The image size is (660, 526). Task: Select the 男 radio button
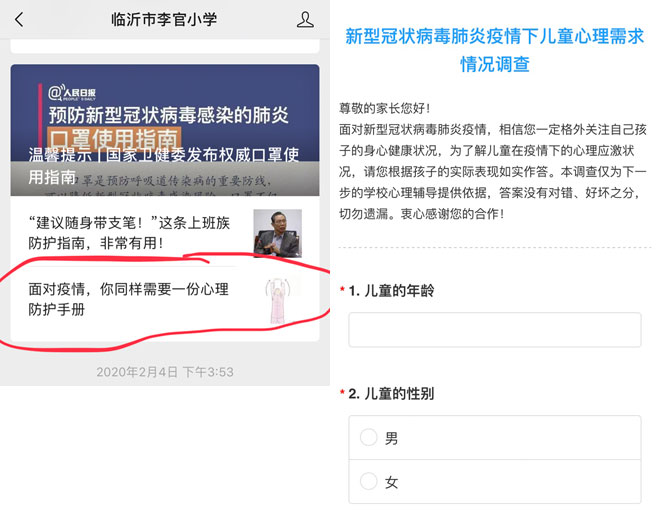click(x=368, y=438)
